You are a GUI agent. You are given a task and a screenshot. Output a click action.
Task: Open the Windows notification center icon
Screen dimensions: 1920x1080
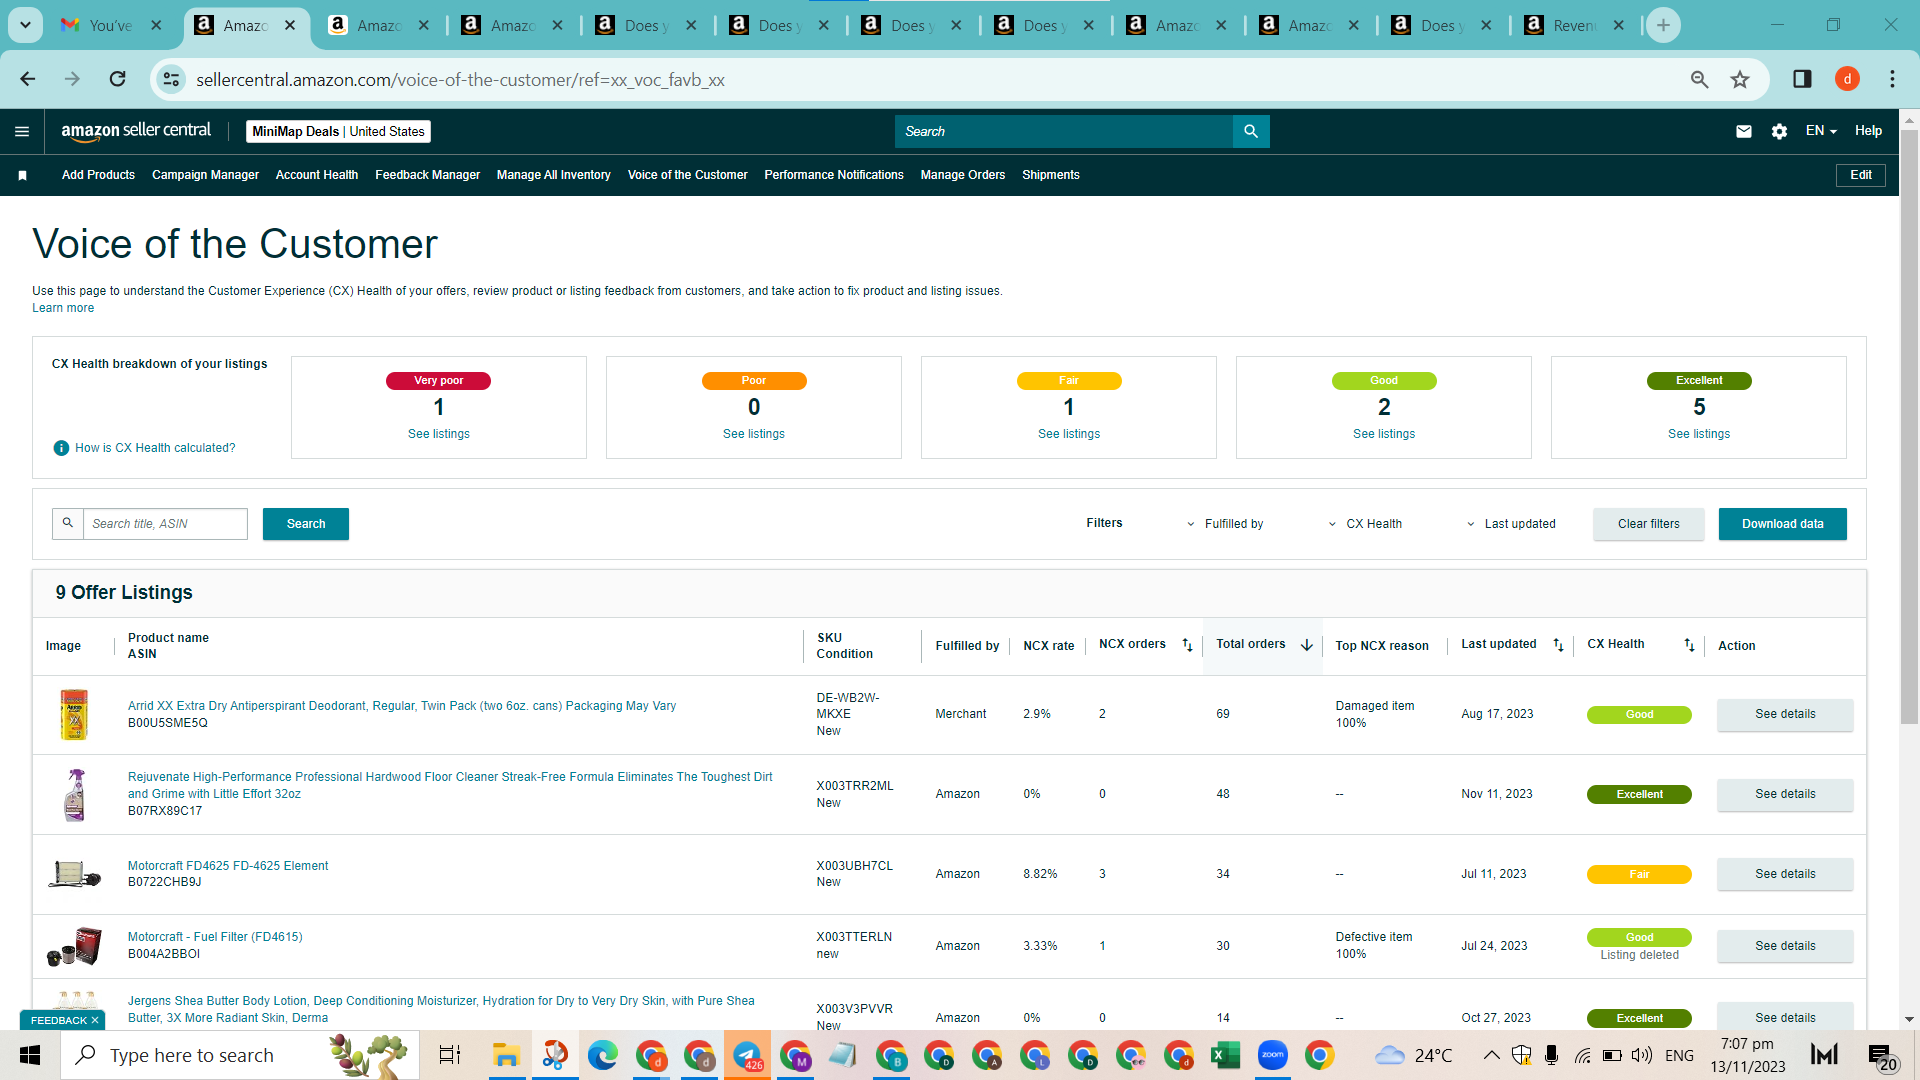click(1882, 1056)
